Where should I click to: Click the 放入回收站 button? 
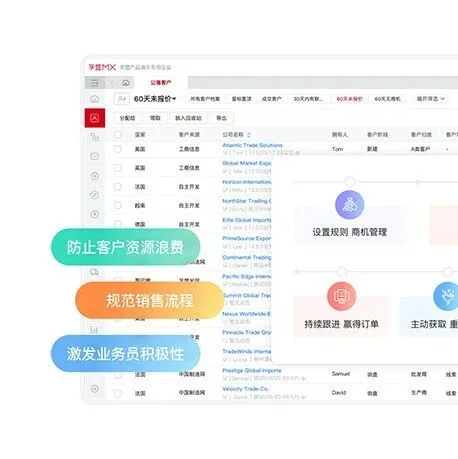pos(188,118)
